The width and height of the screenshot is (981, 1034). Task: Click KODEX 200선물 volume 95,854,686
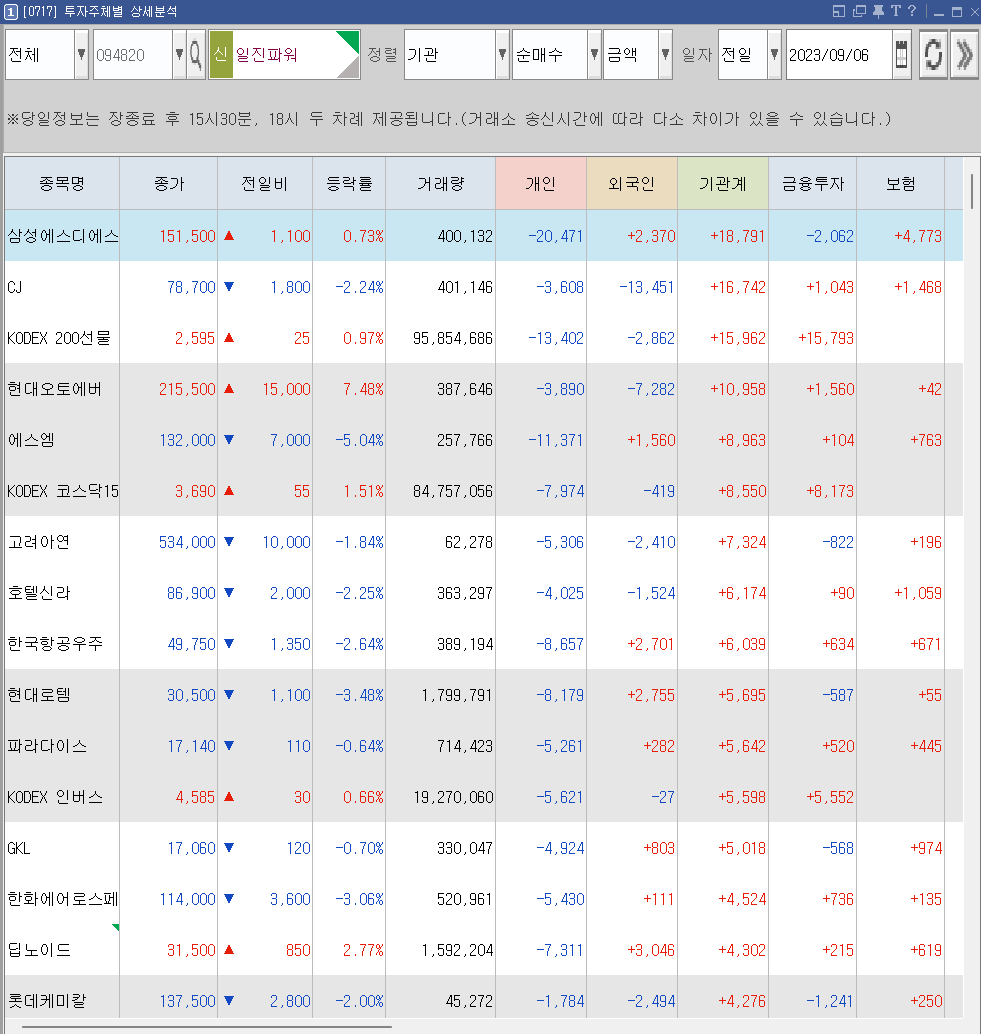pyautogui.click(x=452, y=338)
